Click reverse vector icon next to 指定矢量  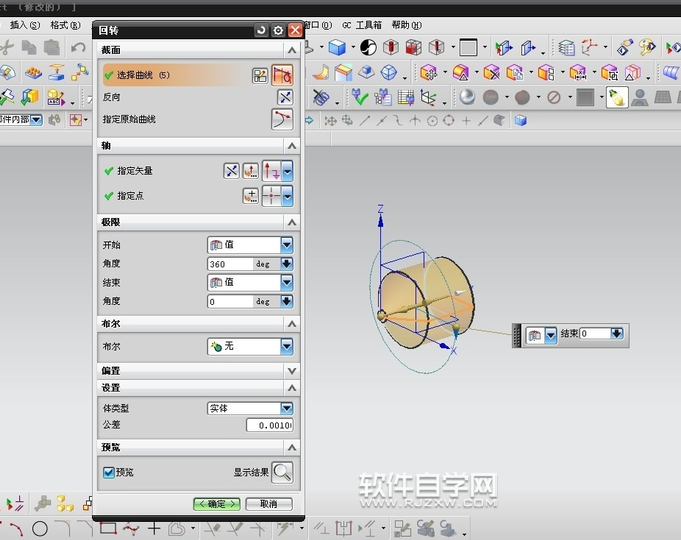coord(231,171)
